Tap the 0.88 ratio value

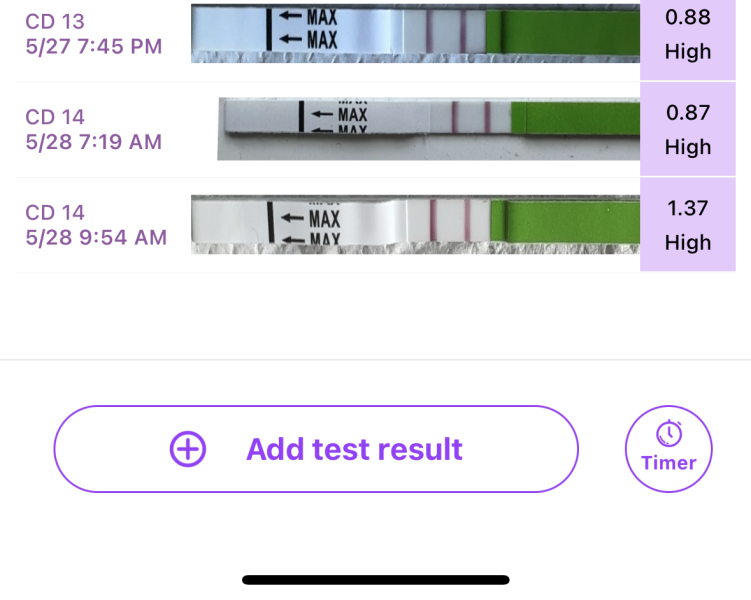(x=687, y=17)
